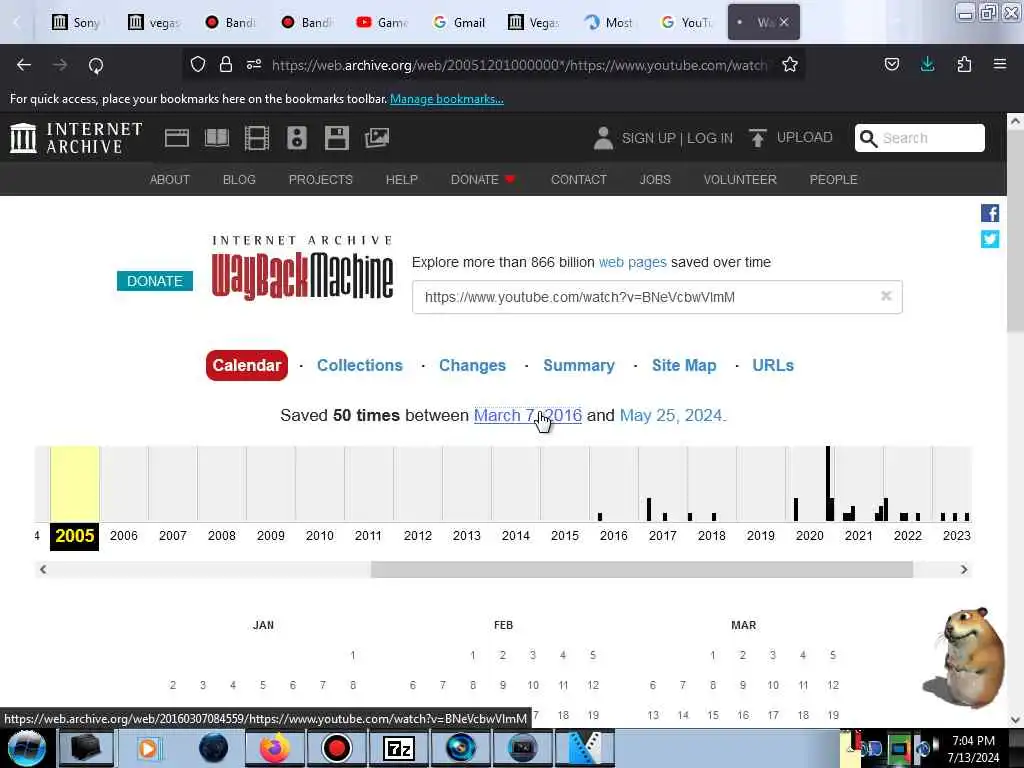This screenshot has height=768, width=1024.
Task: Open tracking protection shield icon
Action: pos(198,64)
